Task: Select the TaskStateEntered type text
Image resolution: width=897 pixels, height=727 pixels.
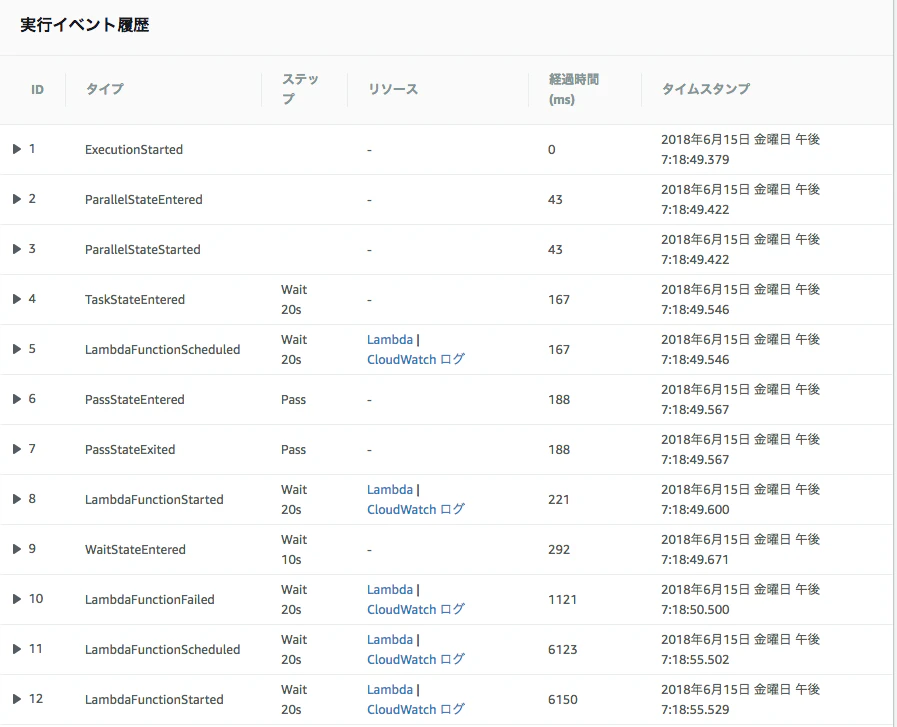Action: pyautogui.click(x=135, y=300)
